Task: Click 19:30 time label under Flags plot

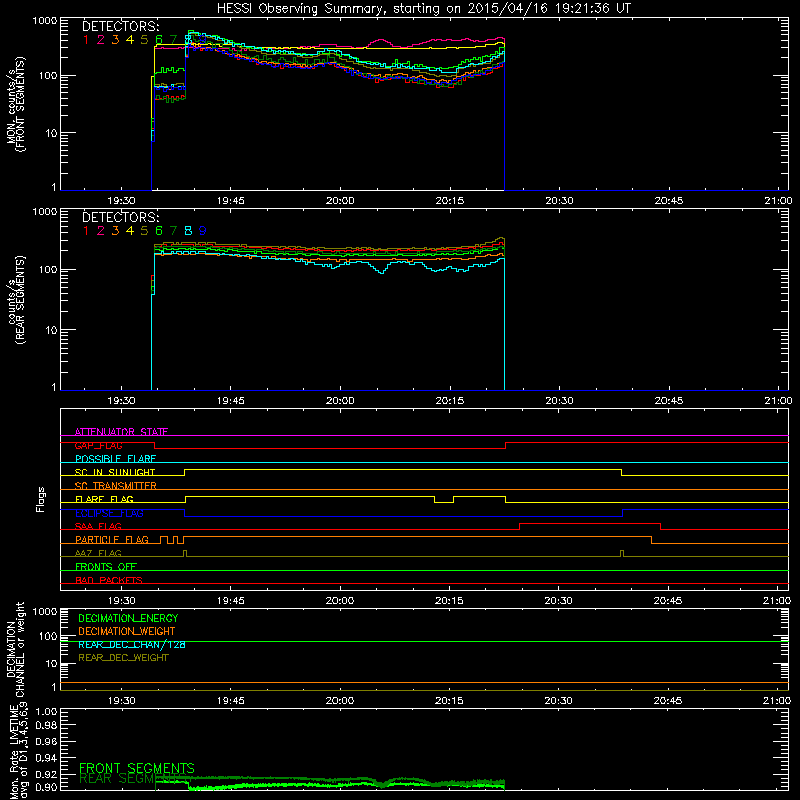Action: pyautogui.click(x=121, y=601)
